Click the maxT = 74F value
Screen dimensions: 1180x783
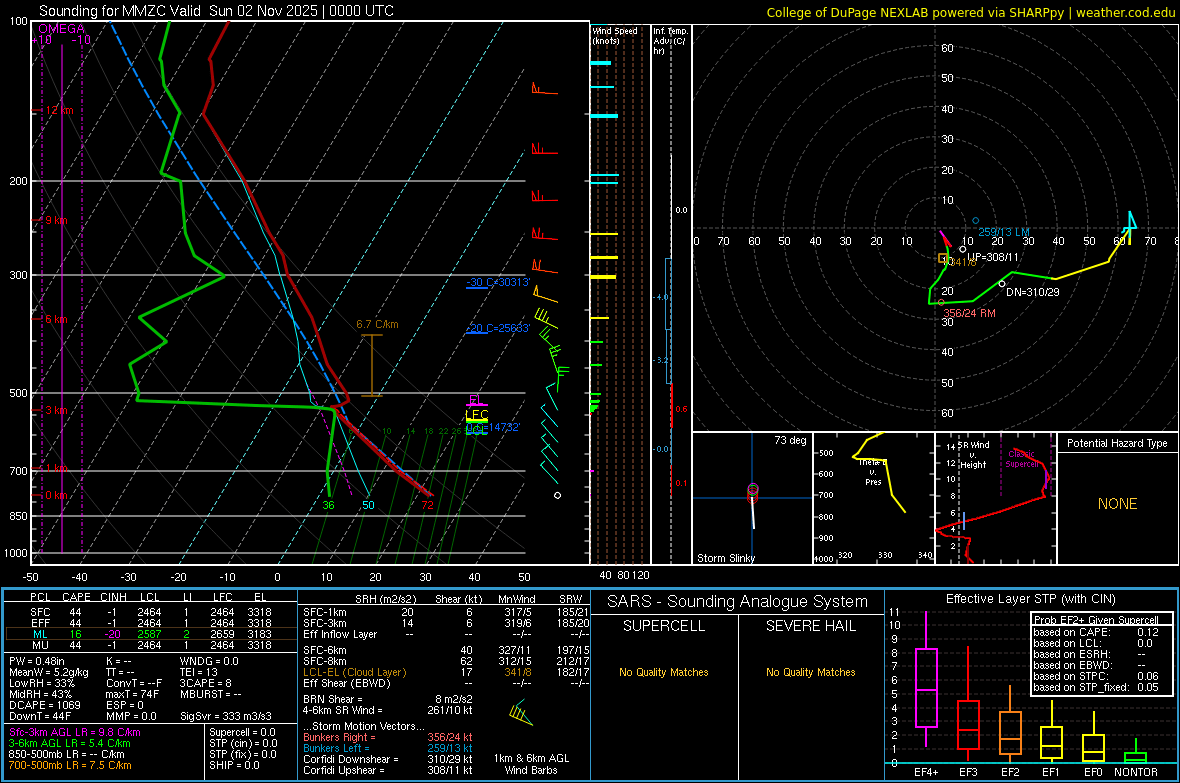pyautogui.click(x=132, y=694)
